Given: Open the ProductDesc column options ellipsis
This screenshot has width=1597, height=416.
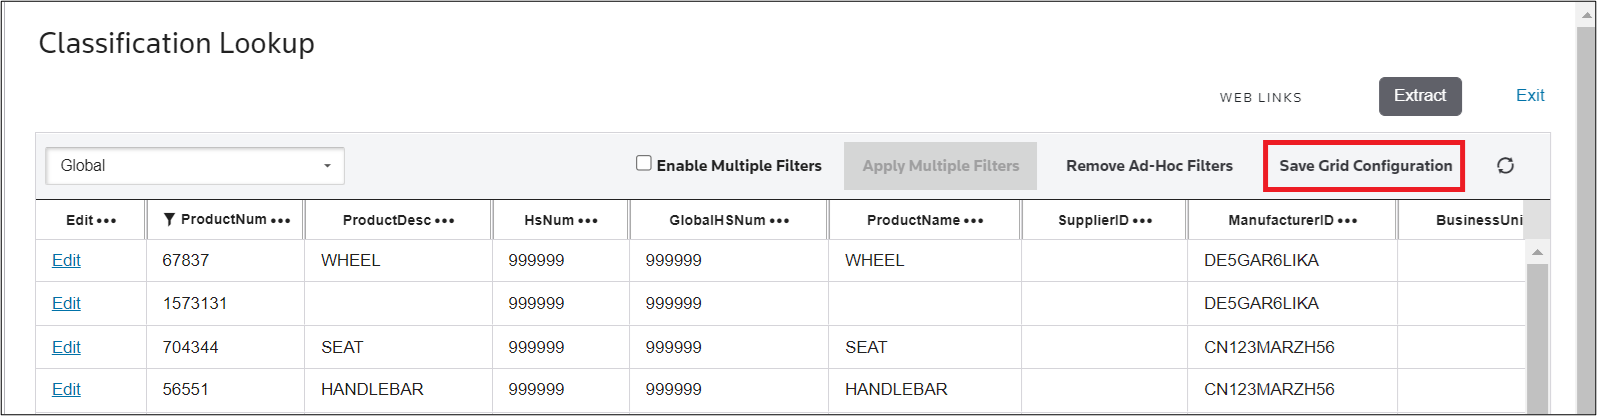Looking at the screenshot, I should [x=445, y=221].
